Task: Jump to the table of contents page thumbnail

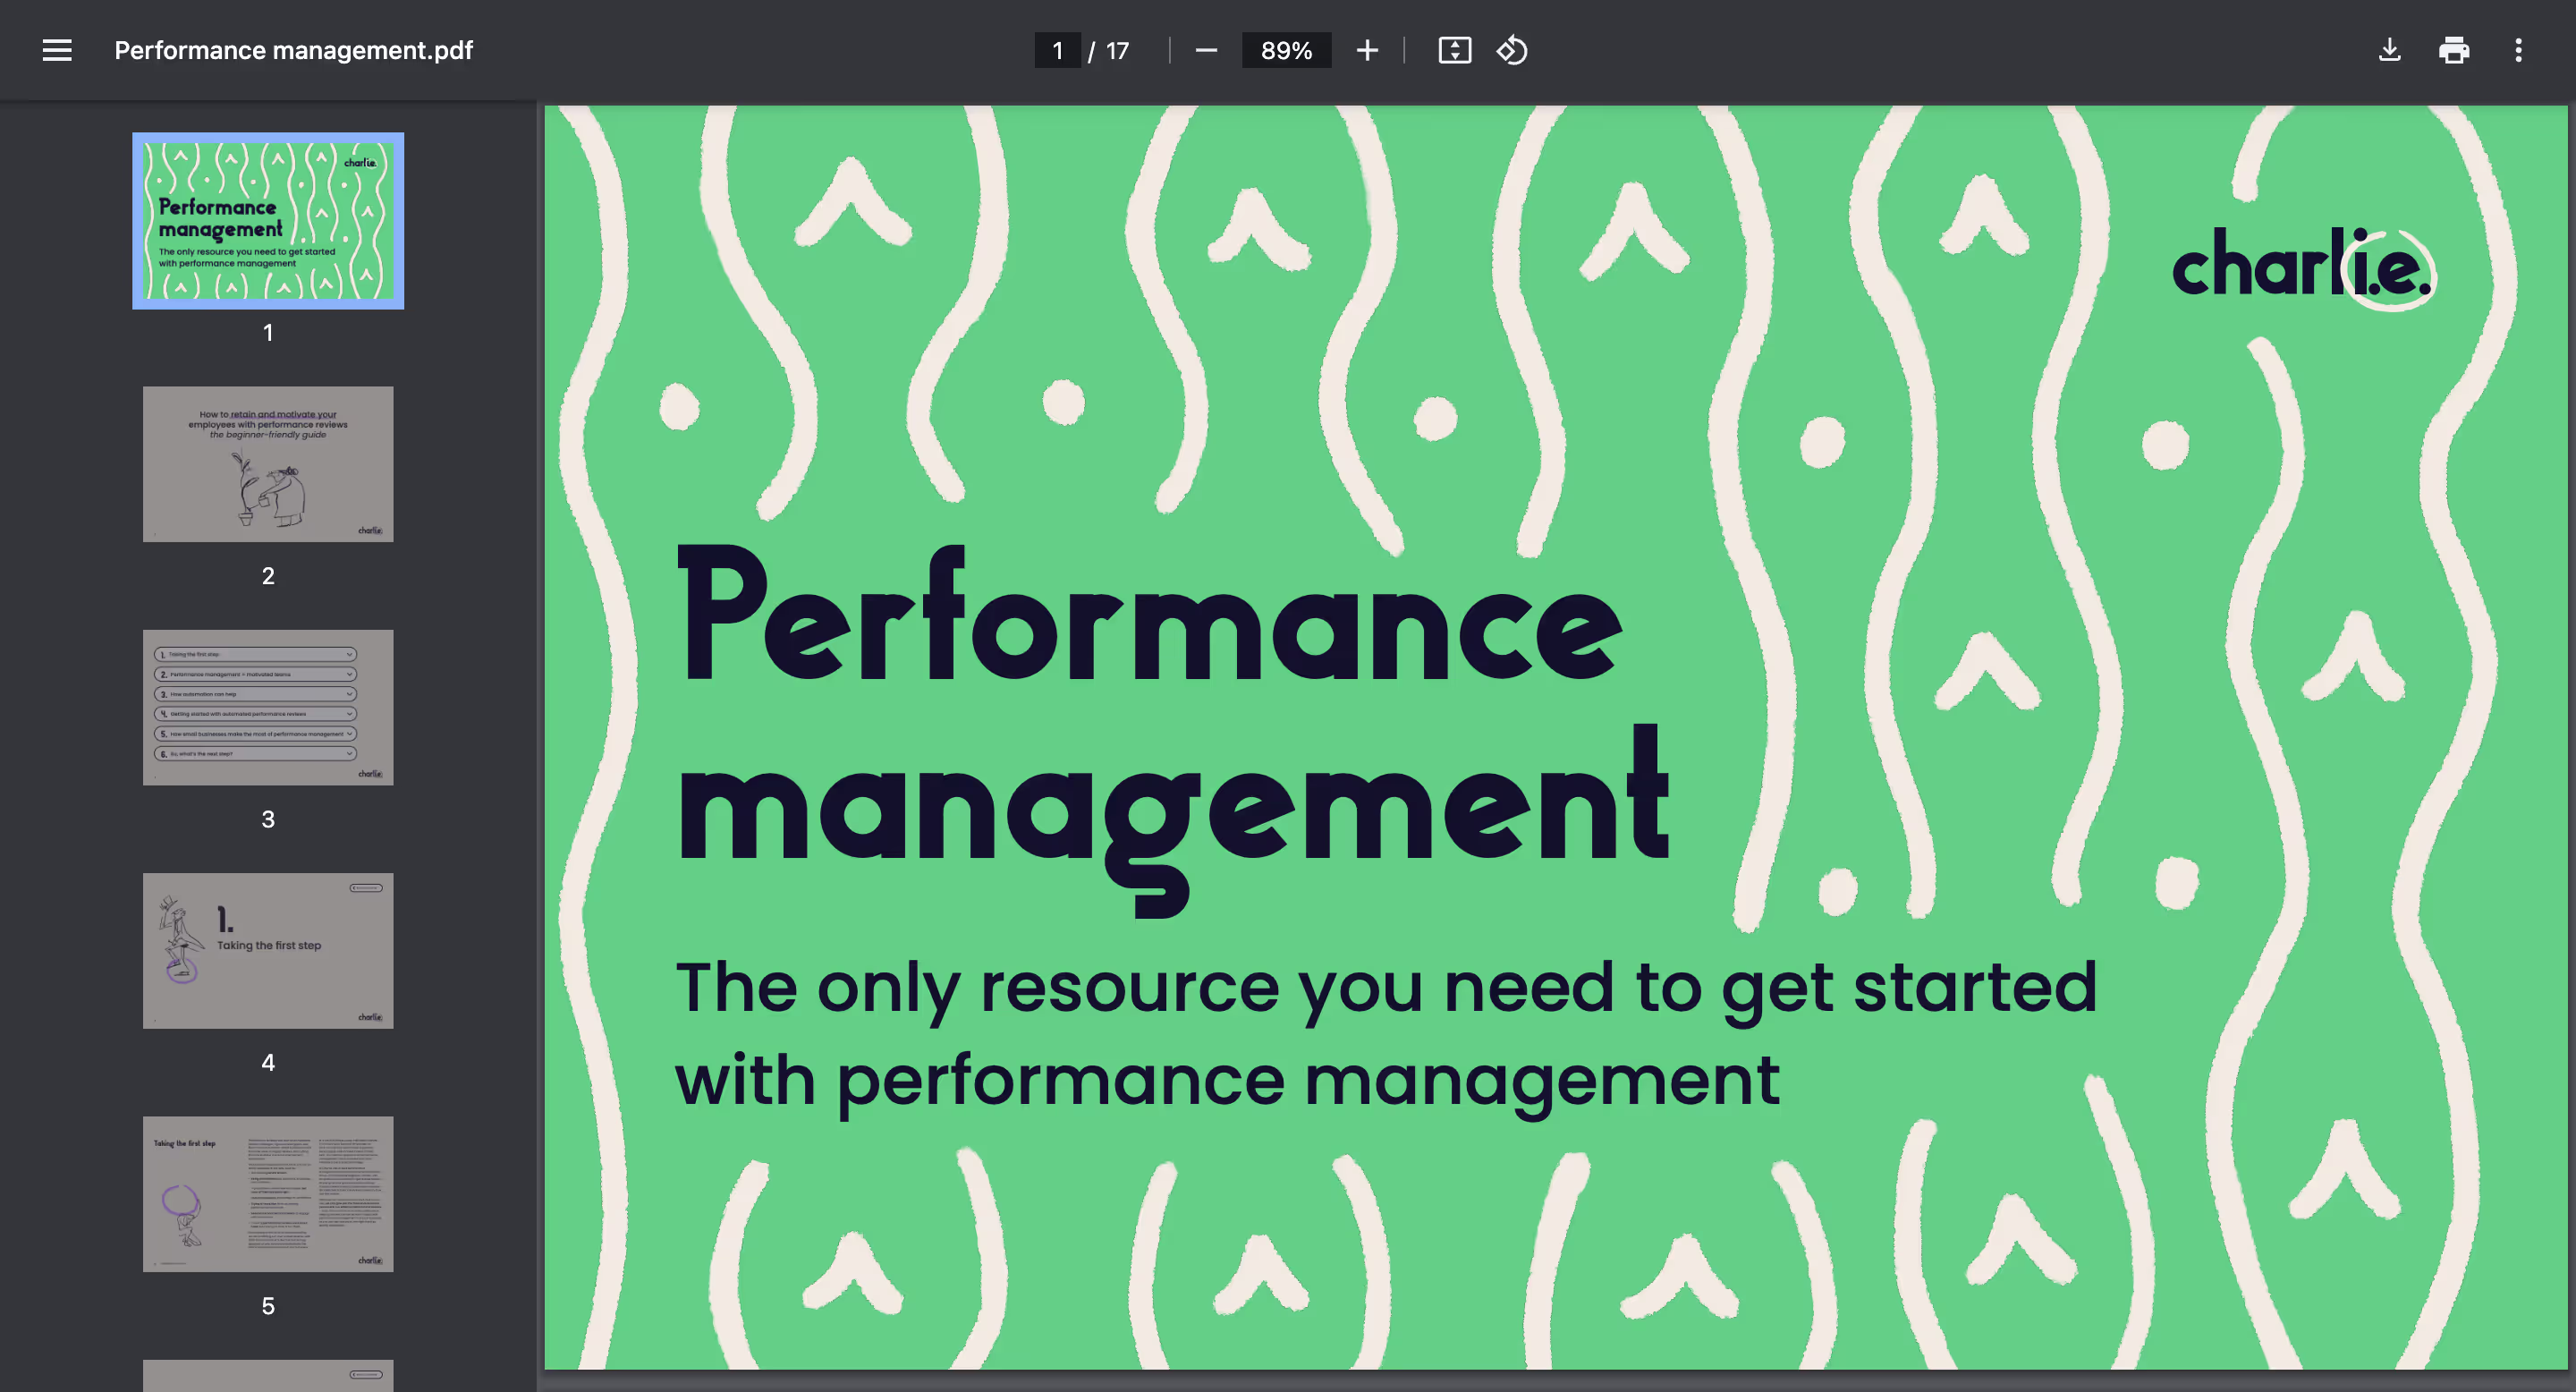Action: pyautogui.click(x=267, y=706)
